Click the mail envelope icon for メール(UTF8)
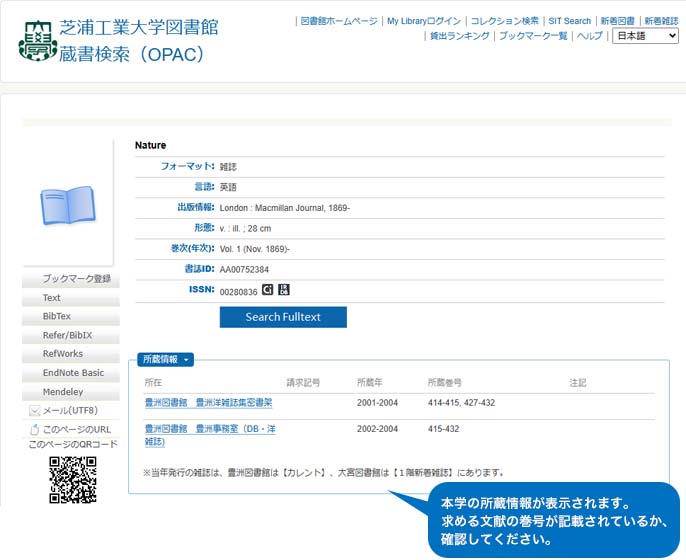Image resolution: width=686 pixels, height=560 pixels. (35, 410)
